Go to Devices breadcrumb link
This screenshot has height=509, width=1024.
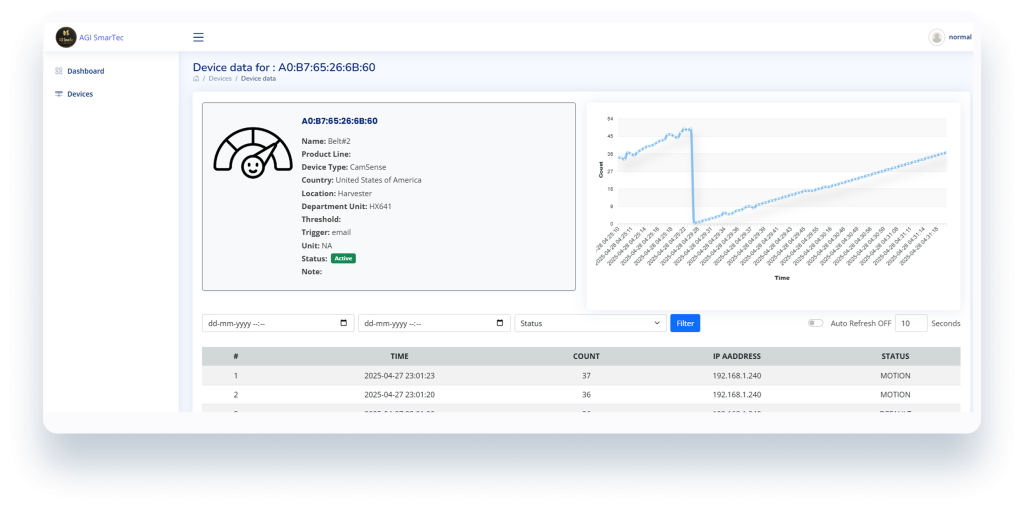pyautogui.click(x=220, y=78)
